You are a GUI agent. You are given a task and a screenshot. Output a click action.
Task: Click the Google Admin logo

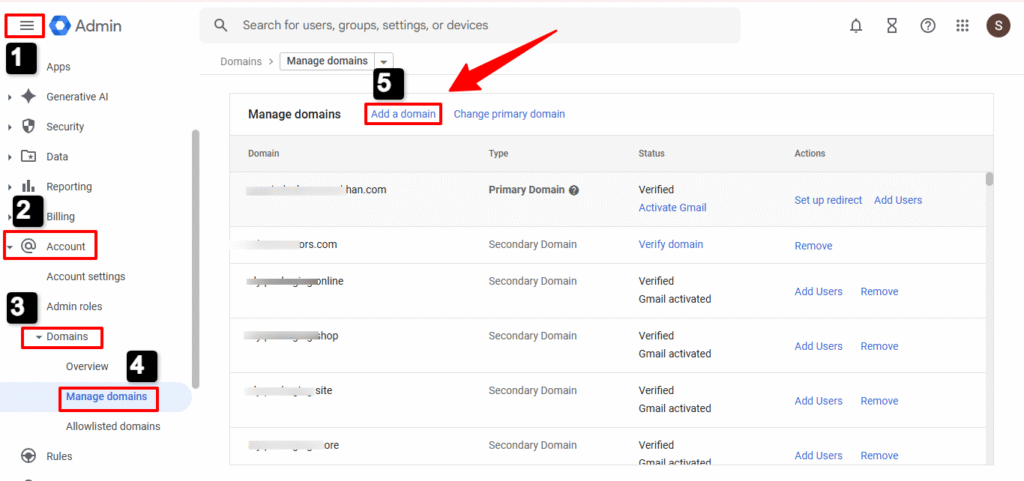click(86, 26)
